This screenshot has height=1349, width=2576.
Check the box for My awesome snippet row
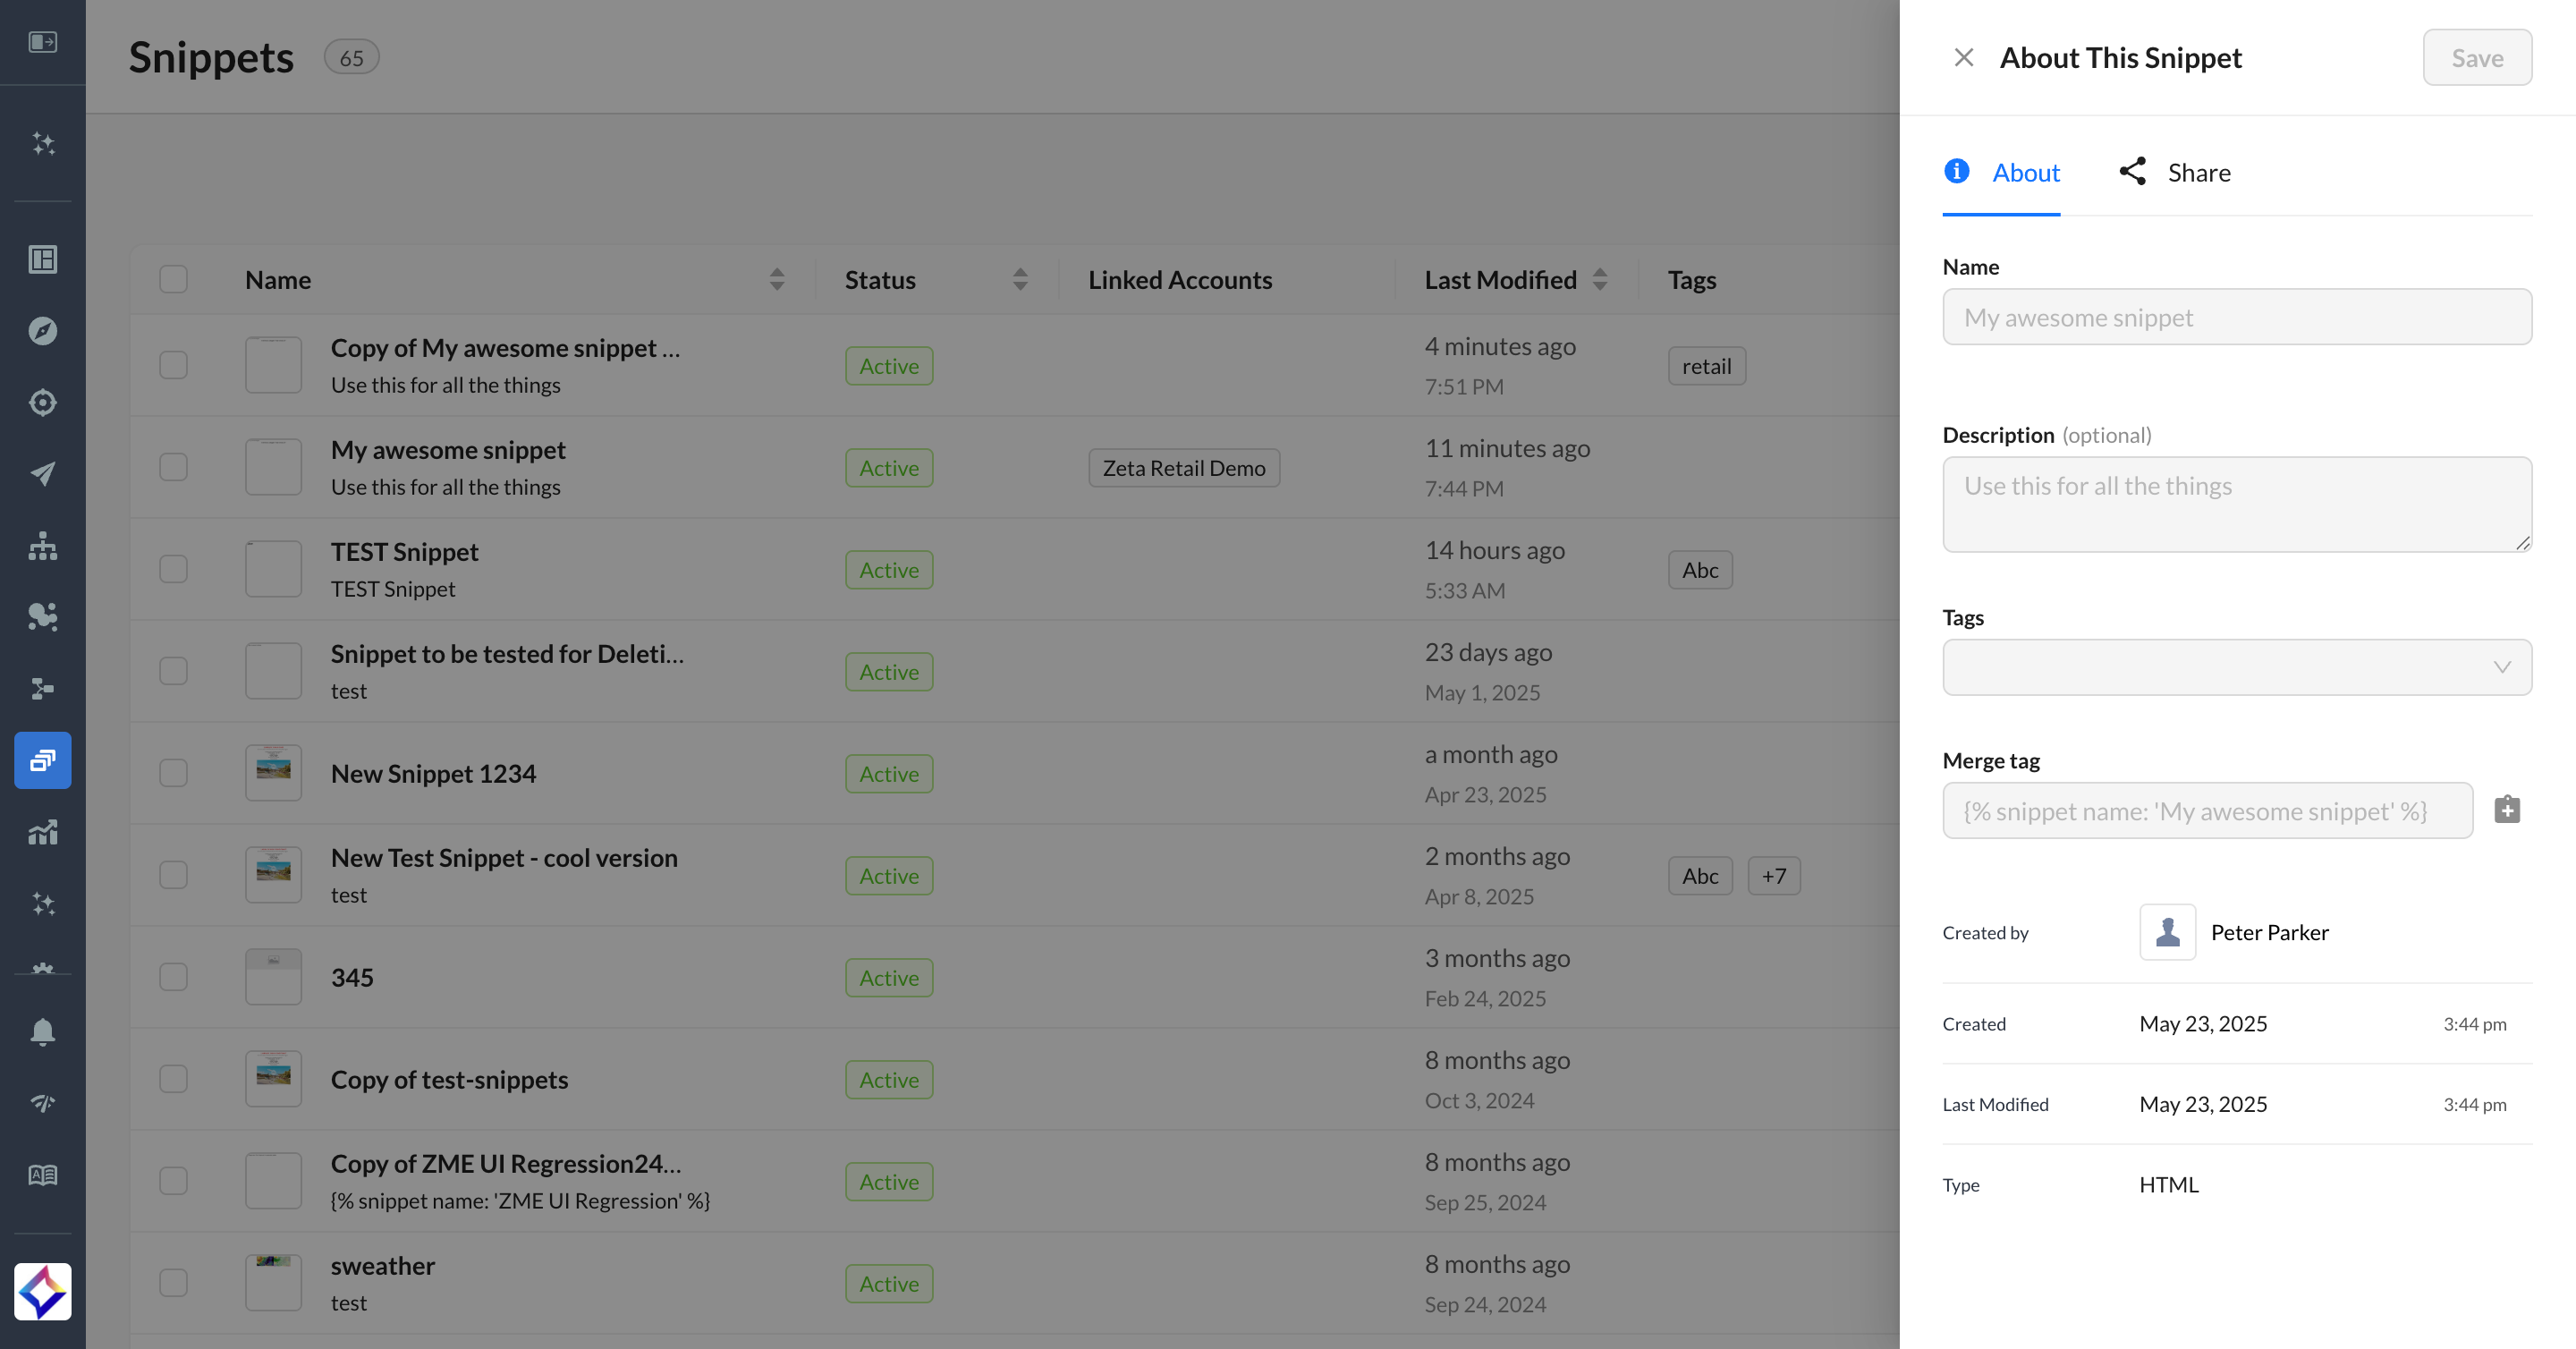click(174, 467)
